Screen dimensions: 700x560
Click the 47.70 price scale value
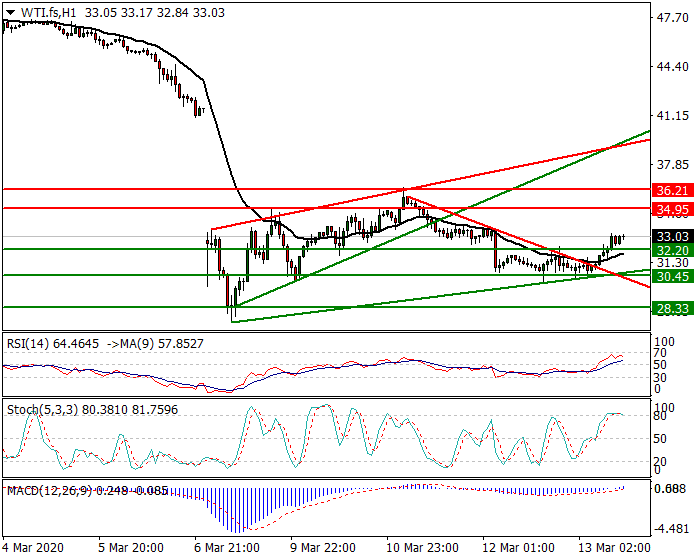672,17
